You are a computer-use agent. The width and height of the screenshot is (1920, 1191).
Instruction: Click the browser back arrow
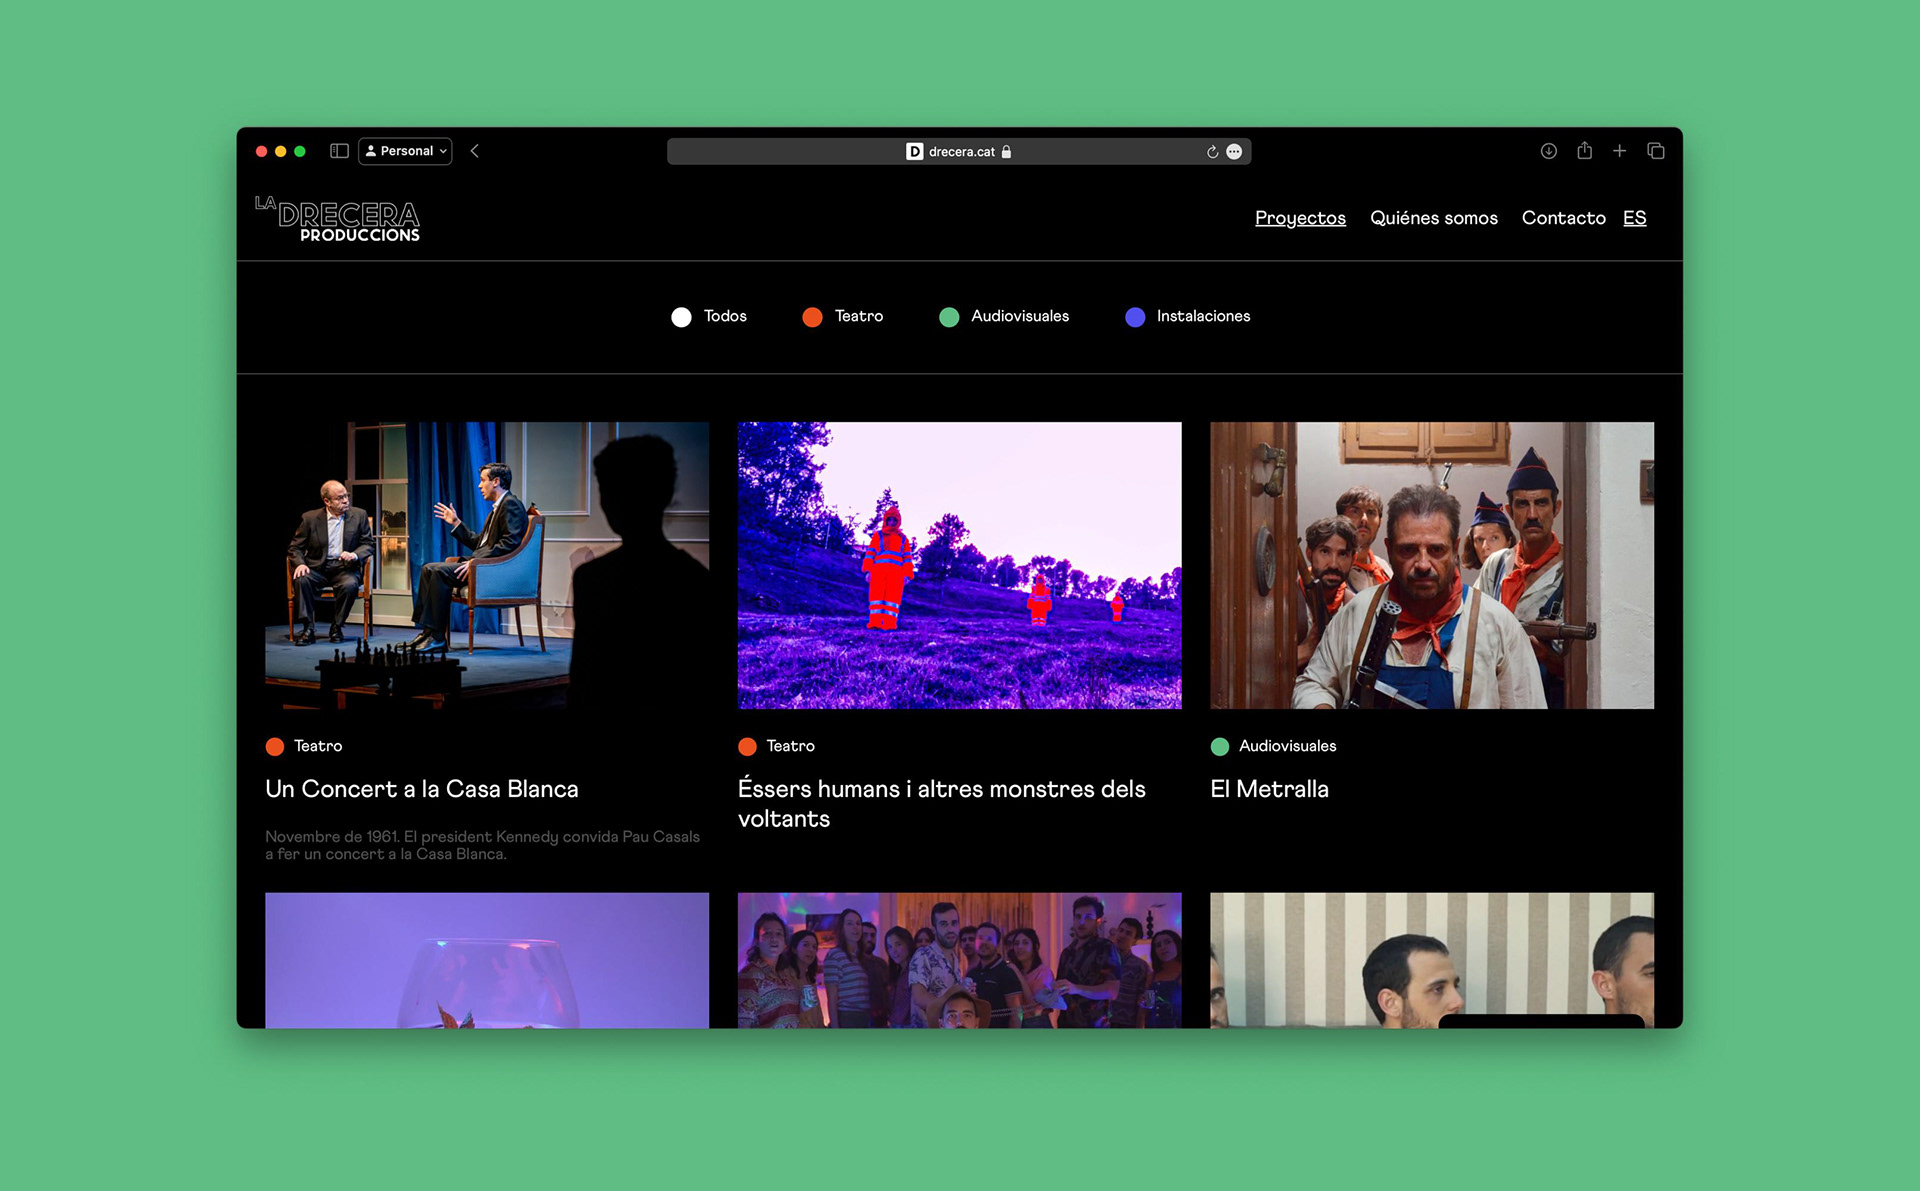(x=475, y=151)
